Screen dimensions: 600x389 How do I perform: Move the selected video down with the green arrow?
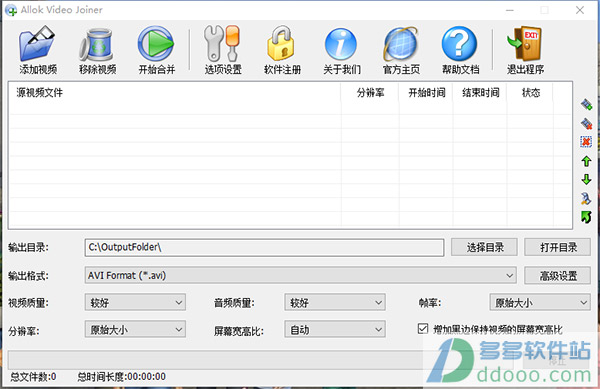tap(586, 179)
